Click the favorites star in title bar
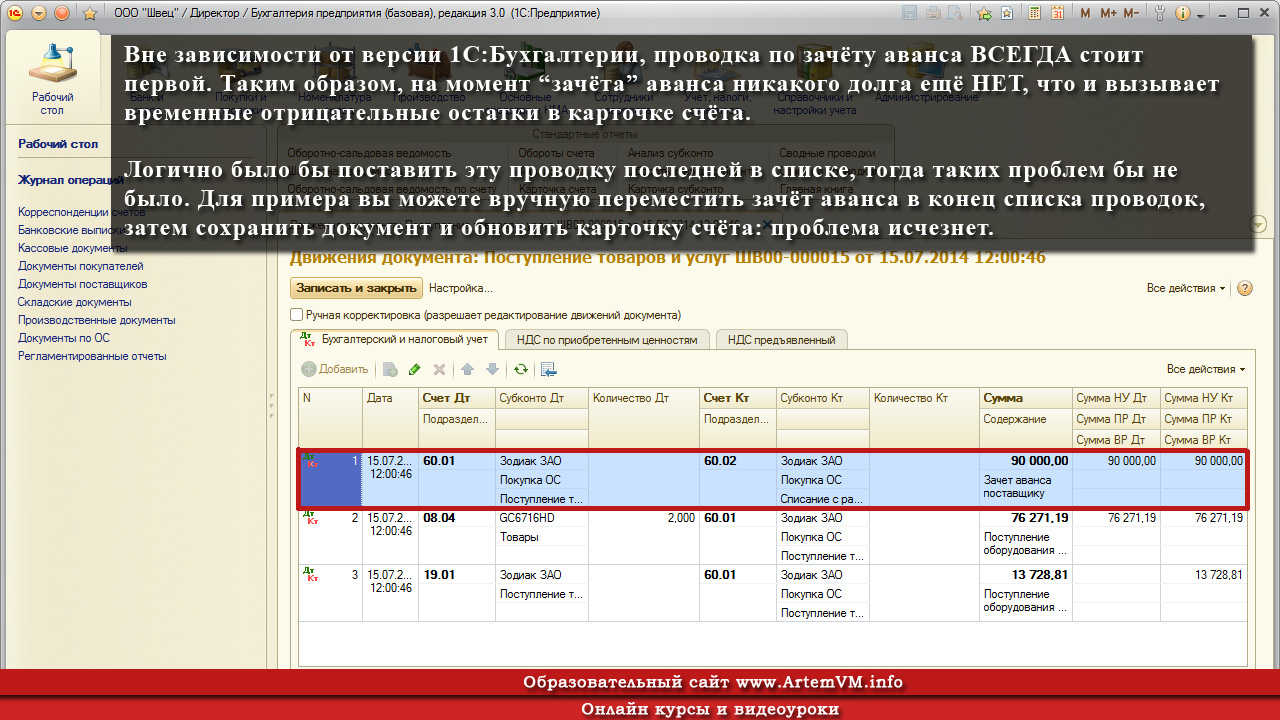Image resolution: width=1280 pixels, height=720 pixels. point(89,14)
